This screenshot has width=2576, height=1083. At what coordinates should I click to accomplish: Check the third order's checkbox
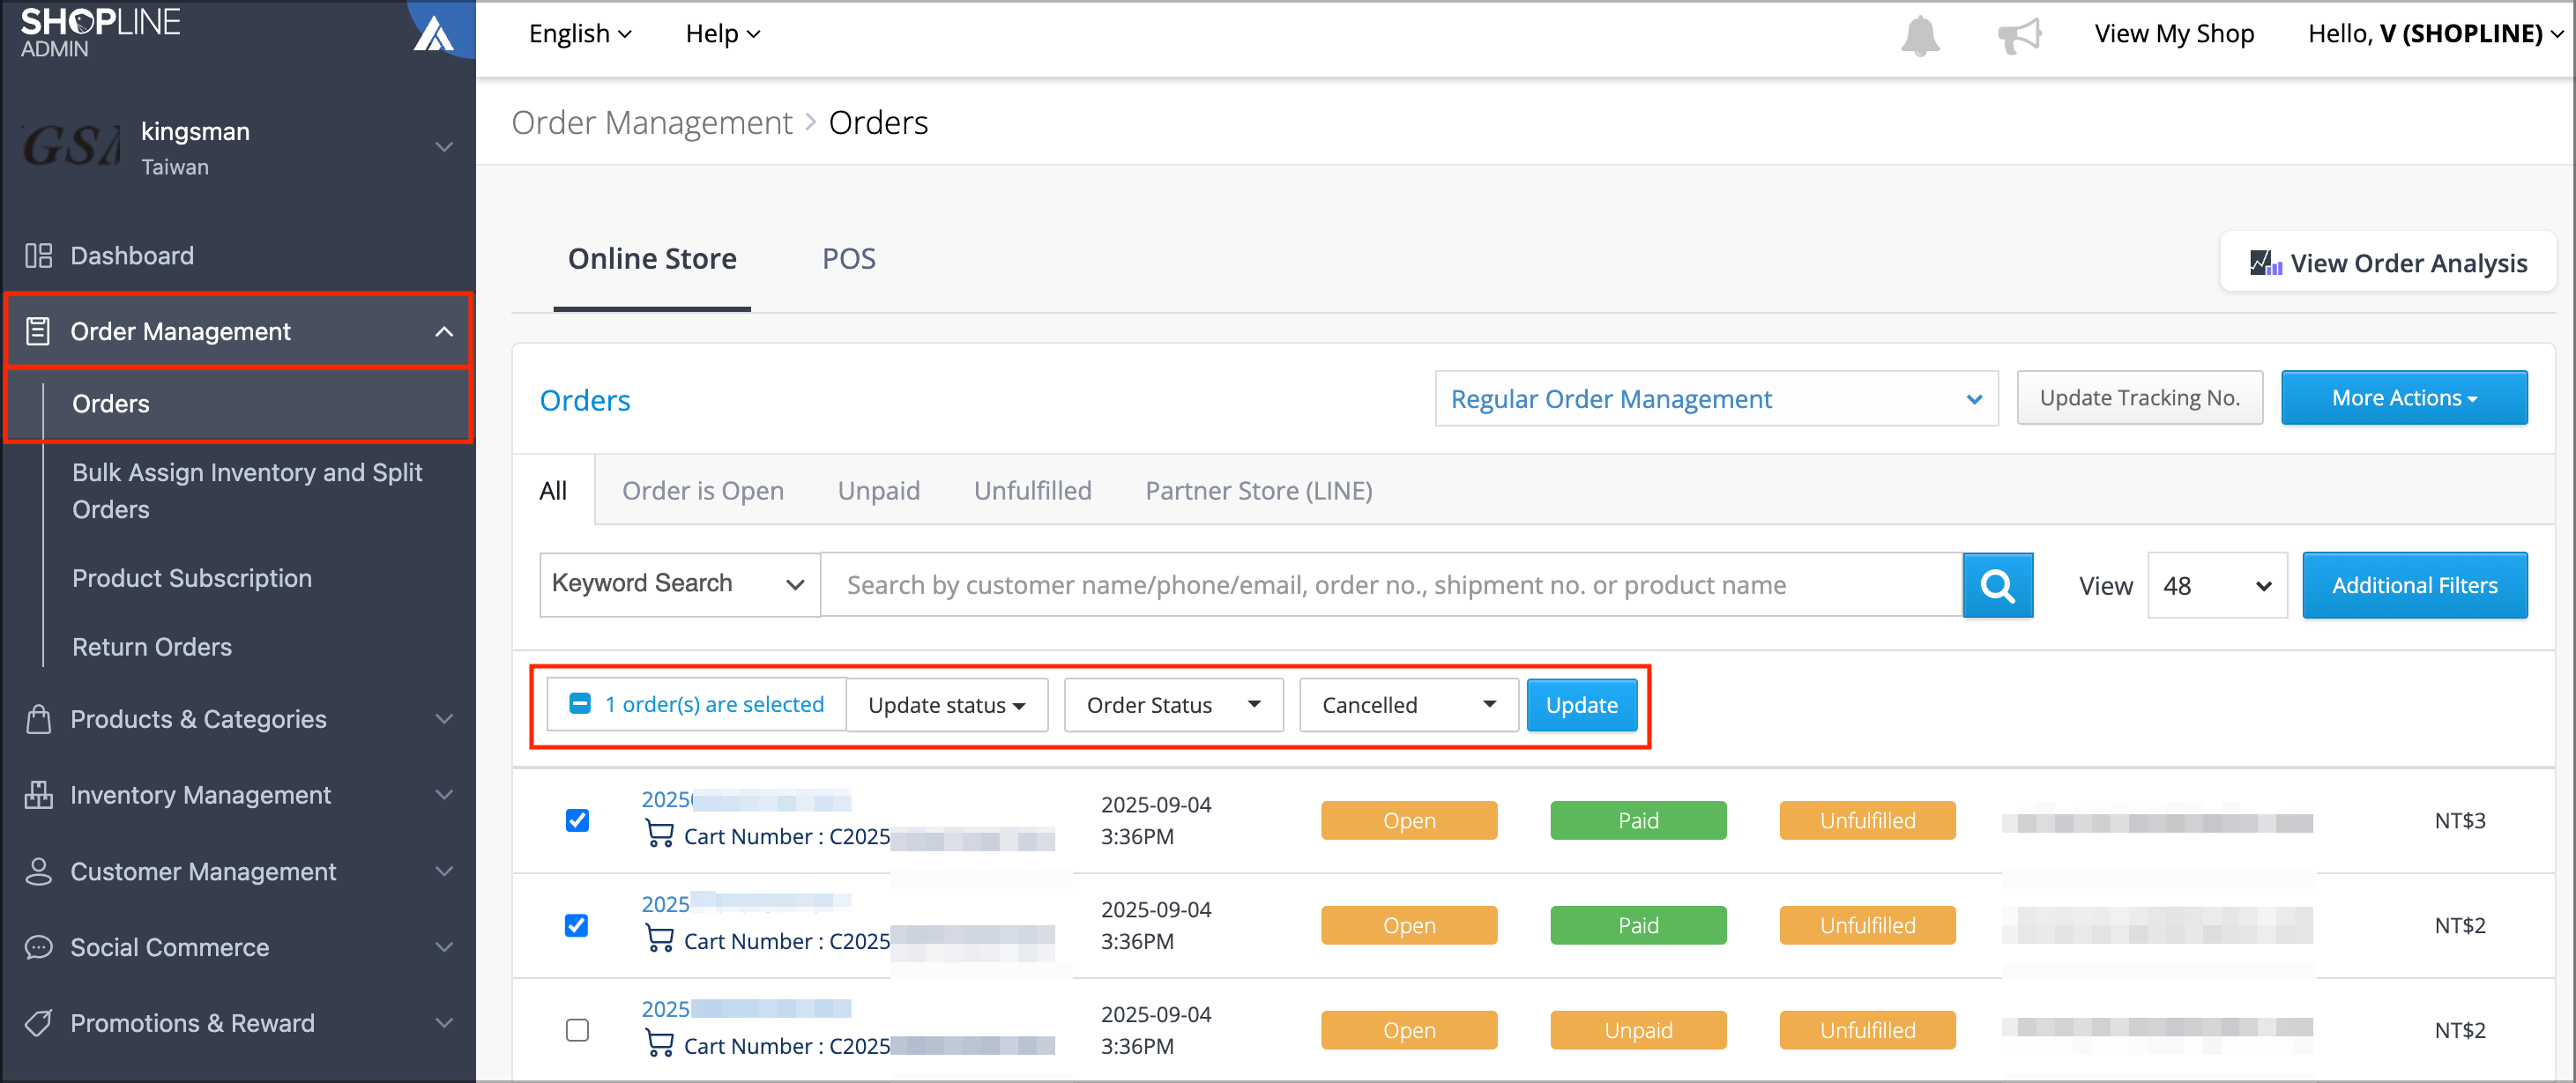(577, 1030)
